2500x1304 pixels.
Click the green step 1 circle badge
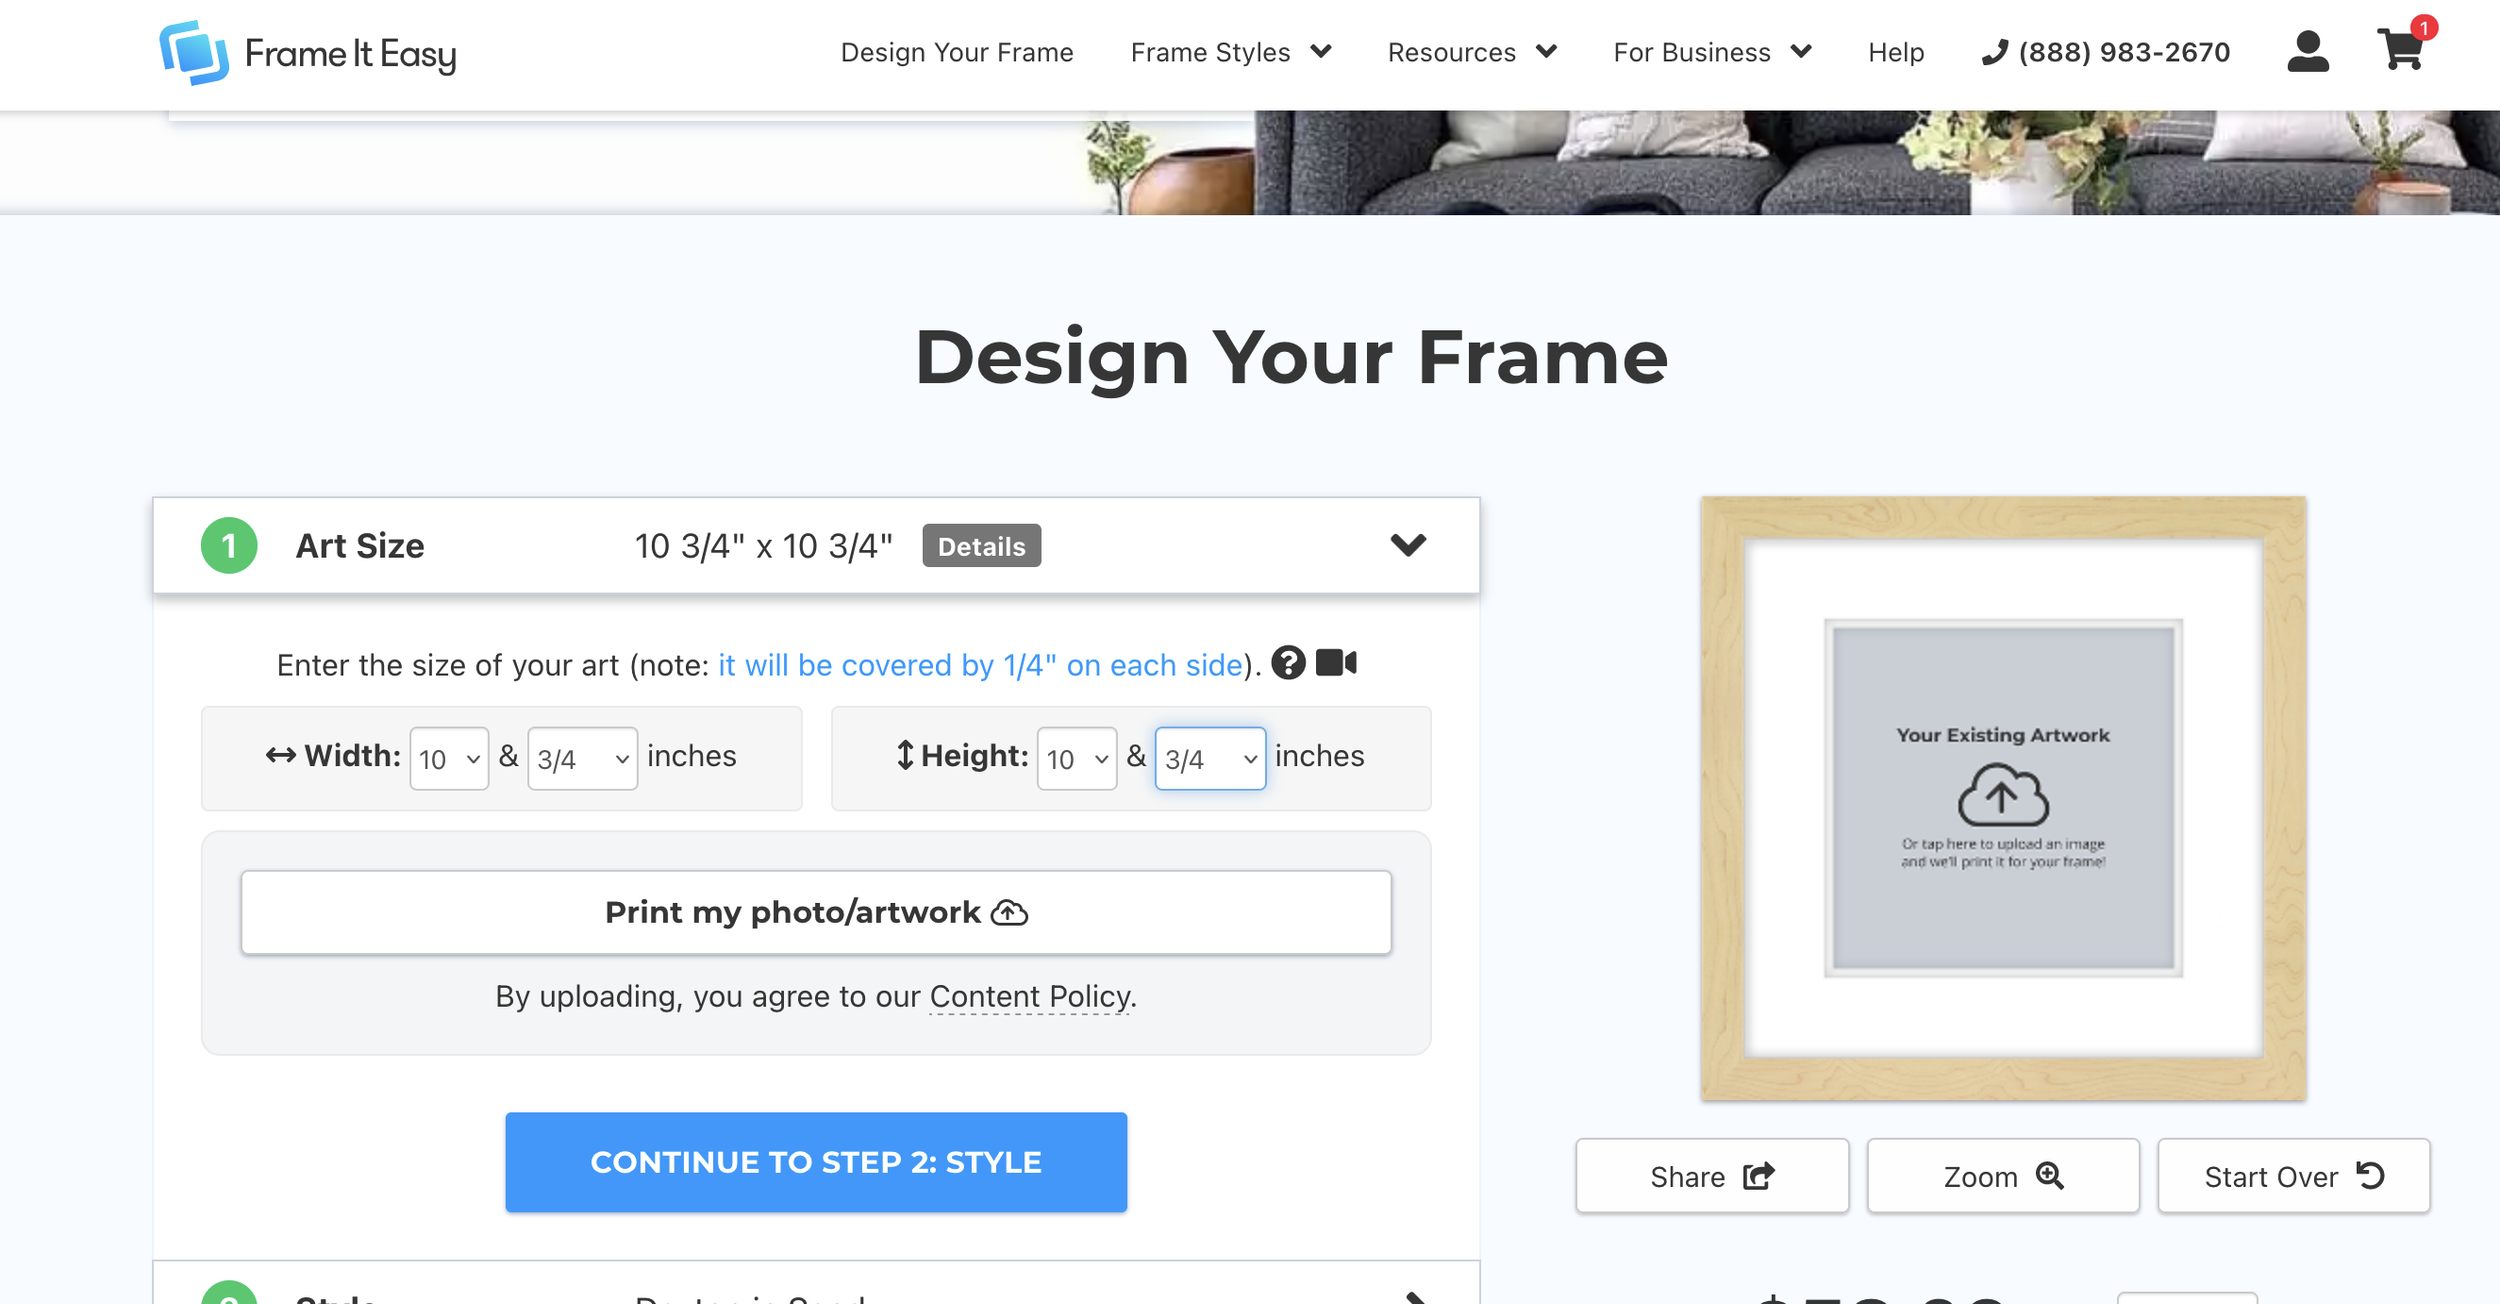point(229,546)
